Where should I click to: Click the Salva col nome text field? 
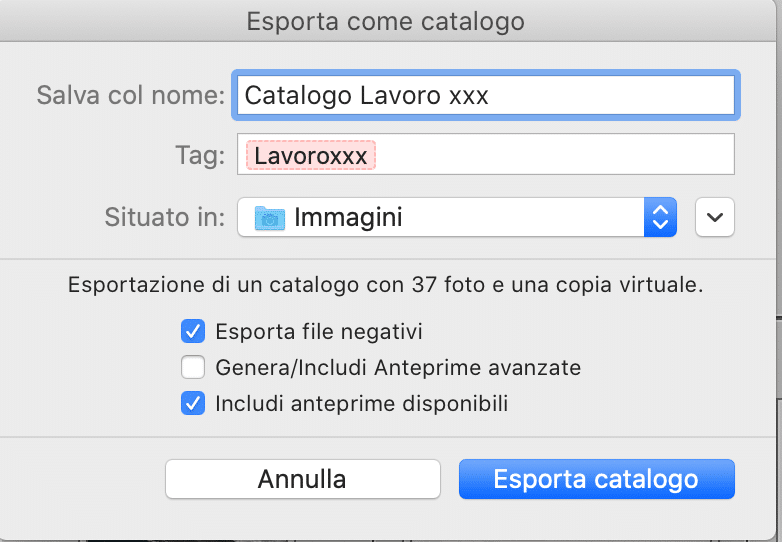(486, 95)
